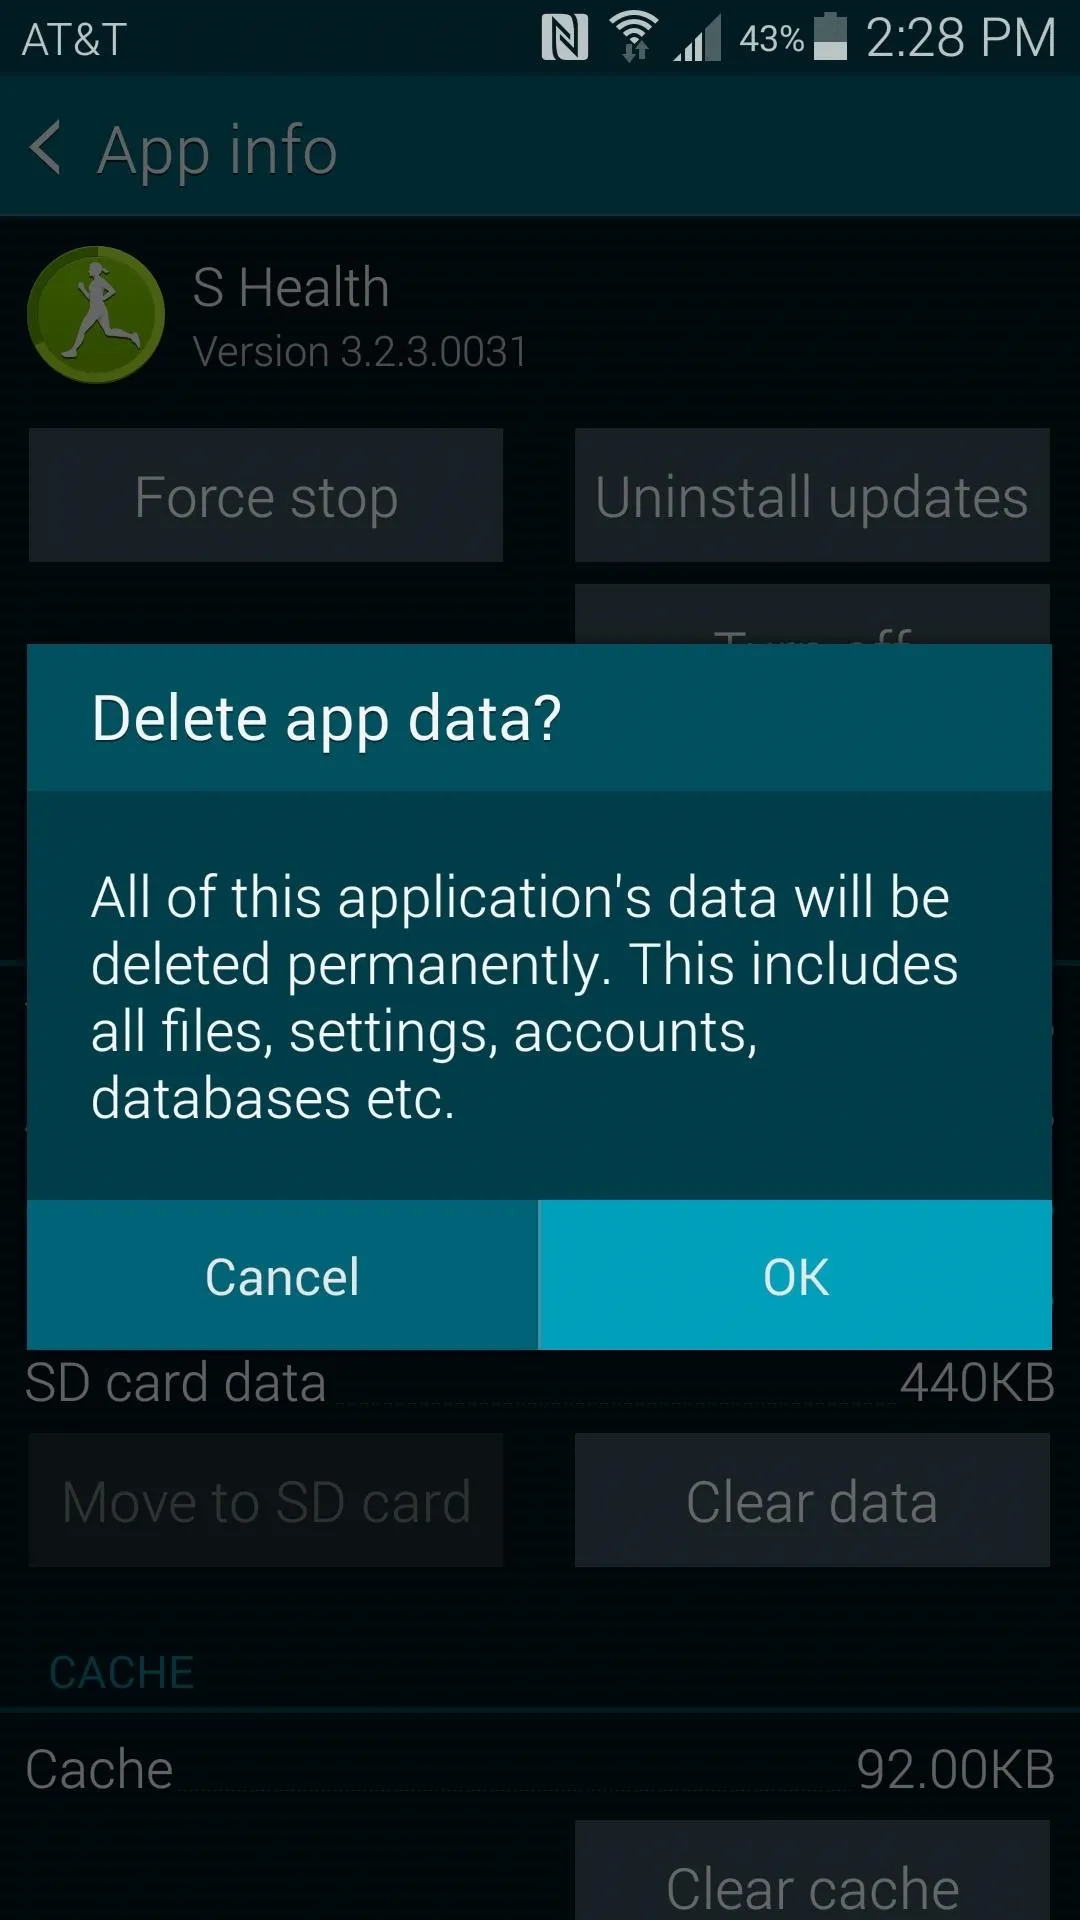Cancel the Delete app data dialog
This screenshot has width=1080, height=1920.
point(282,1275)
